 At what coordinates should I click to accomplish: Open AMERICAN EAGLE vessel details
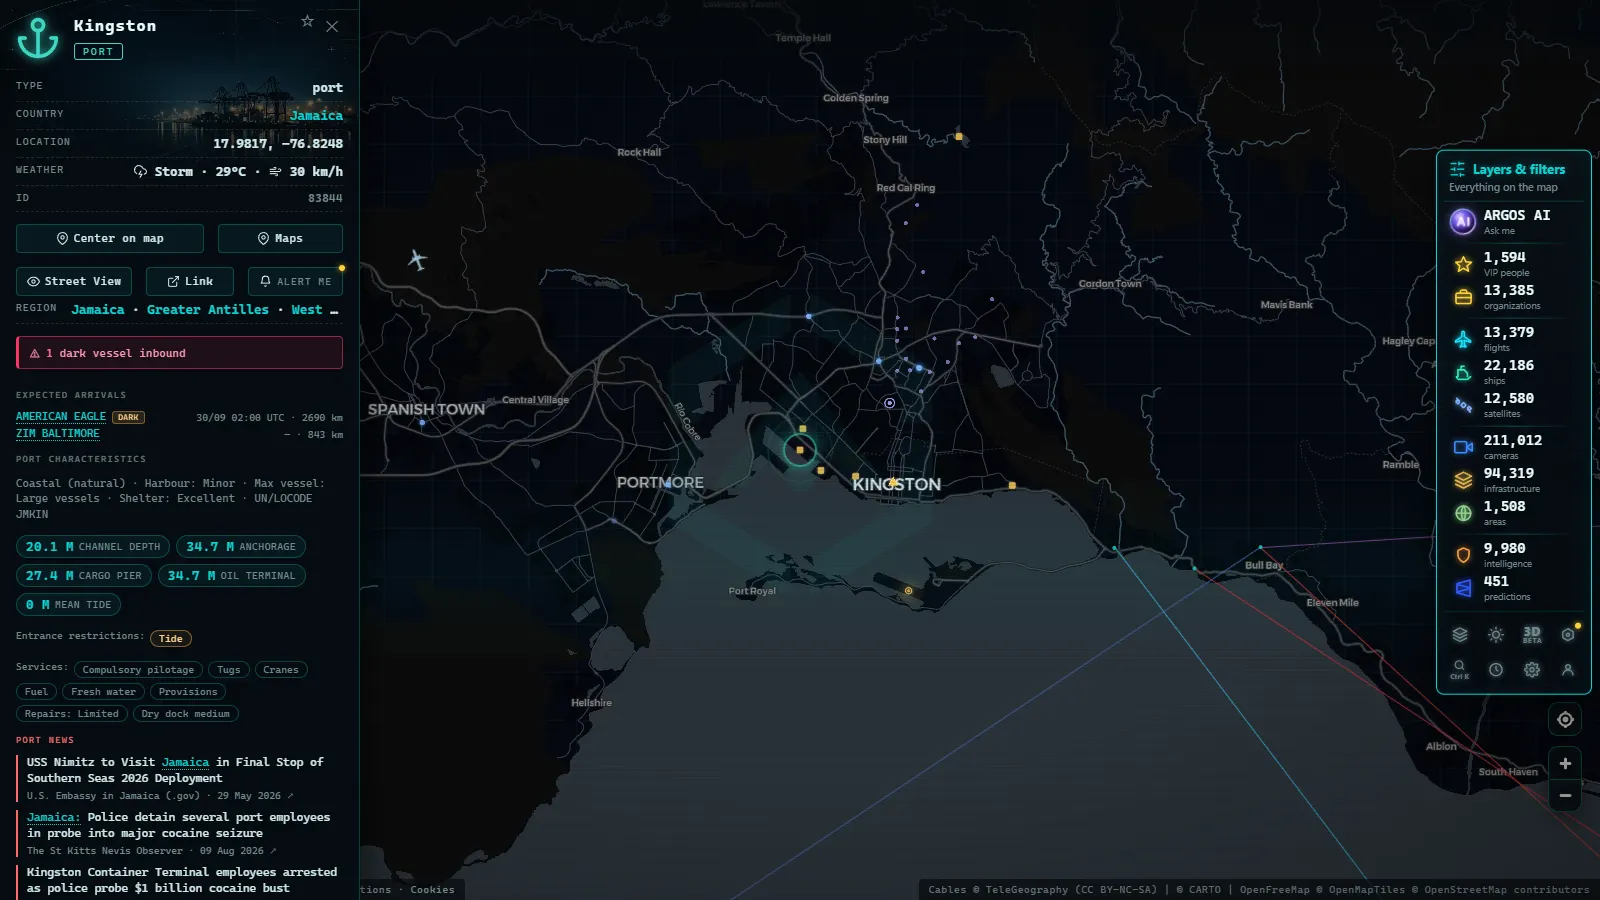click(61, 417)
